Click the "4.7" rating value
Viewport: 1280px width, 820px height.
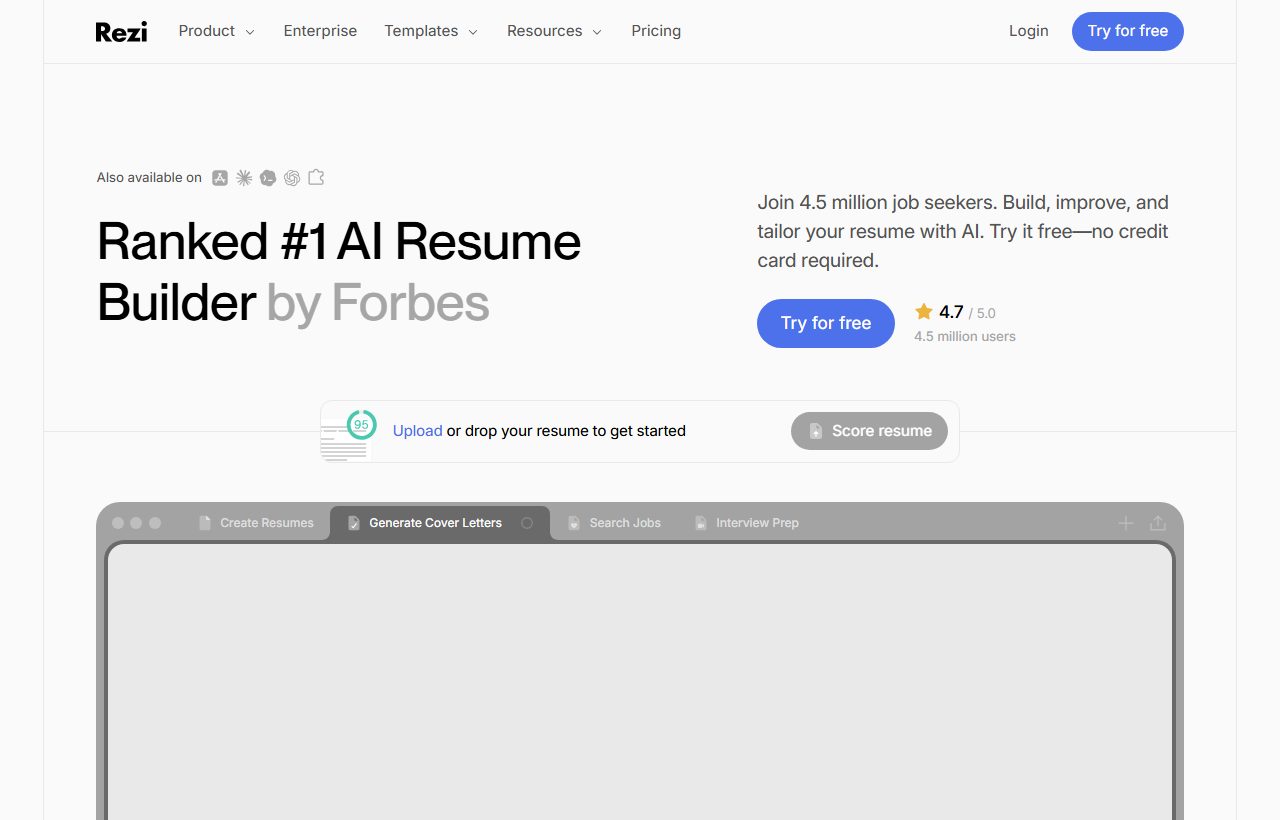coord(951,312)
